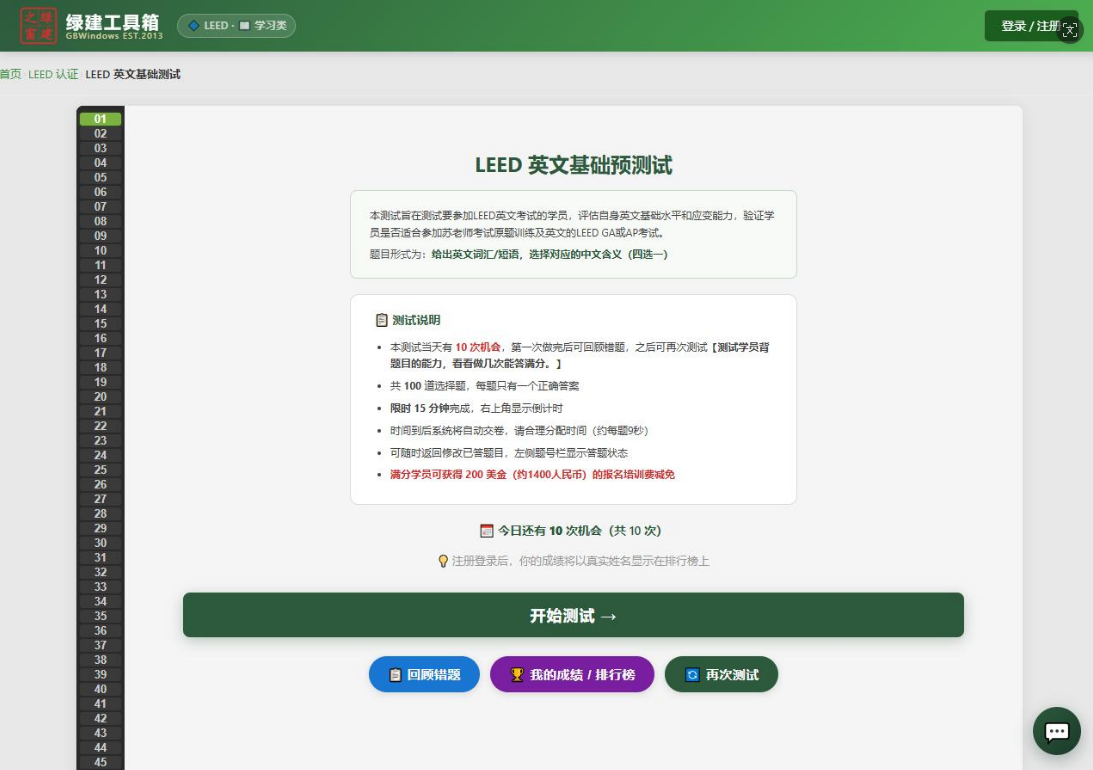Click 登录 / 注册 button
This screenshot has height=770, width=1093.
(x=1031, y=26)
